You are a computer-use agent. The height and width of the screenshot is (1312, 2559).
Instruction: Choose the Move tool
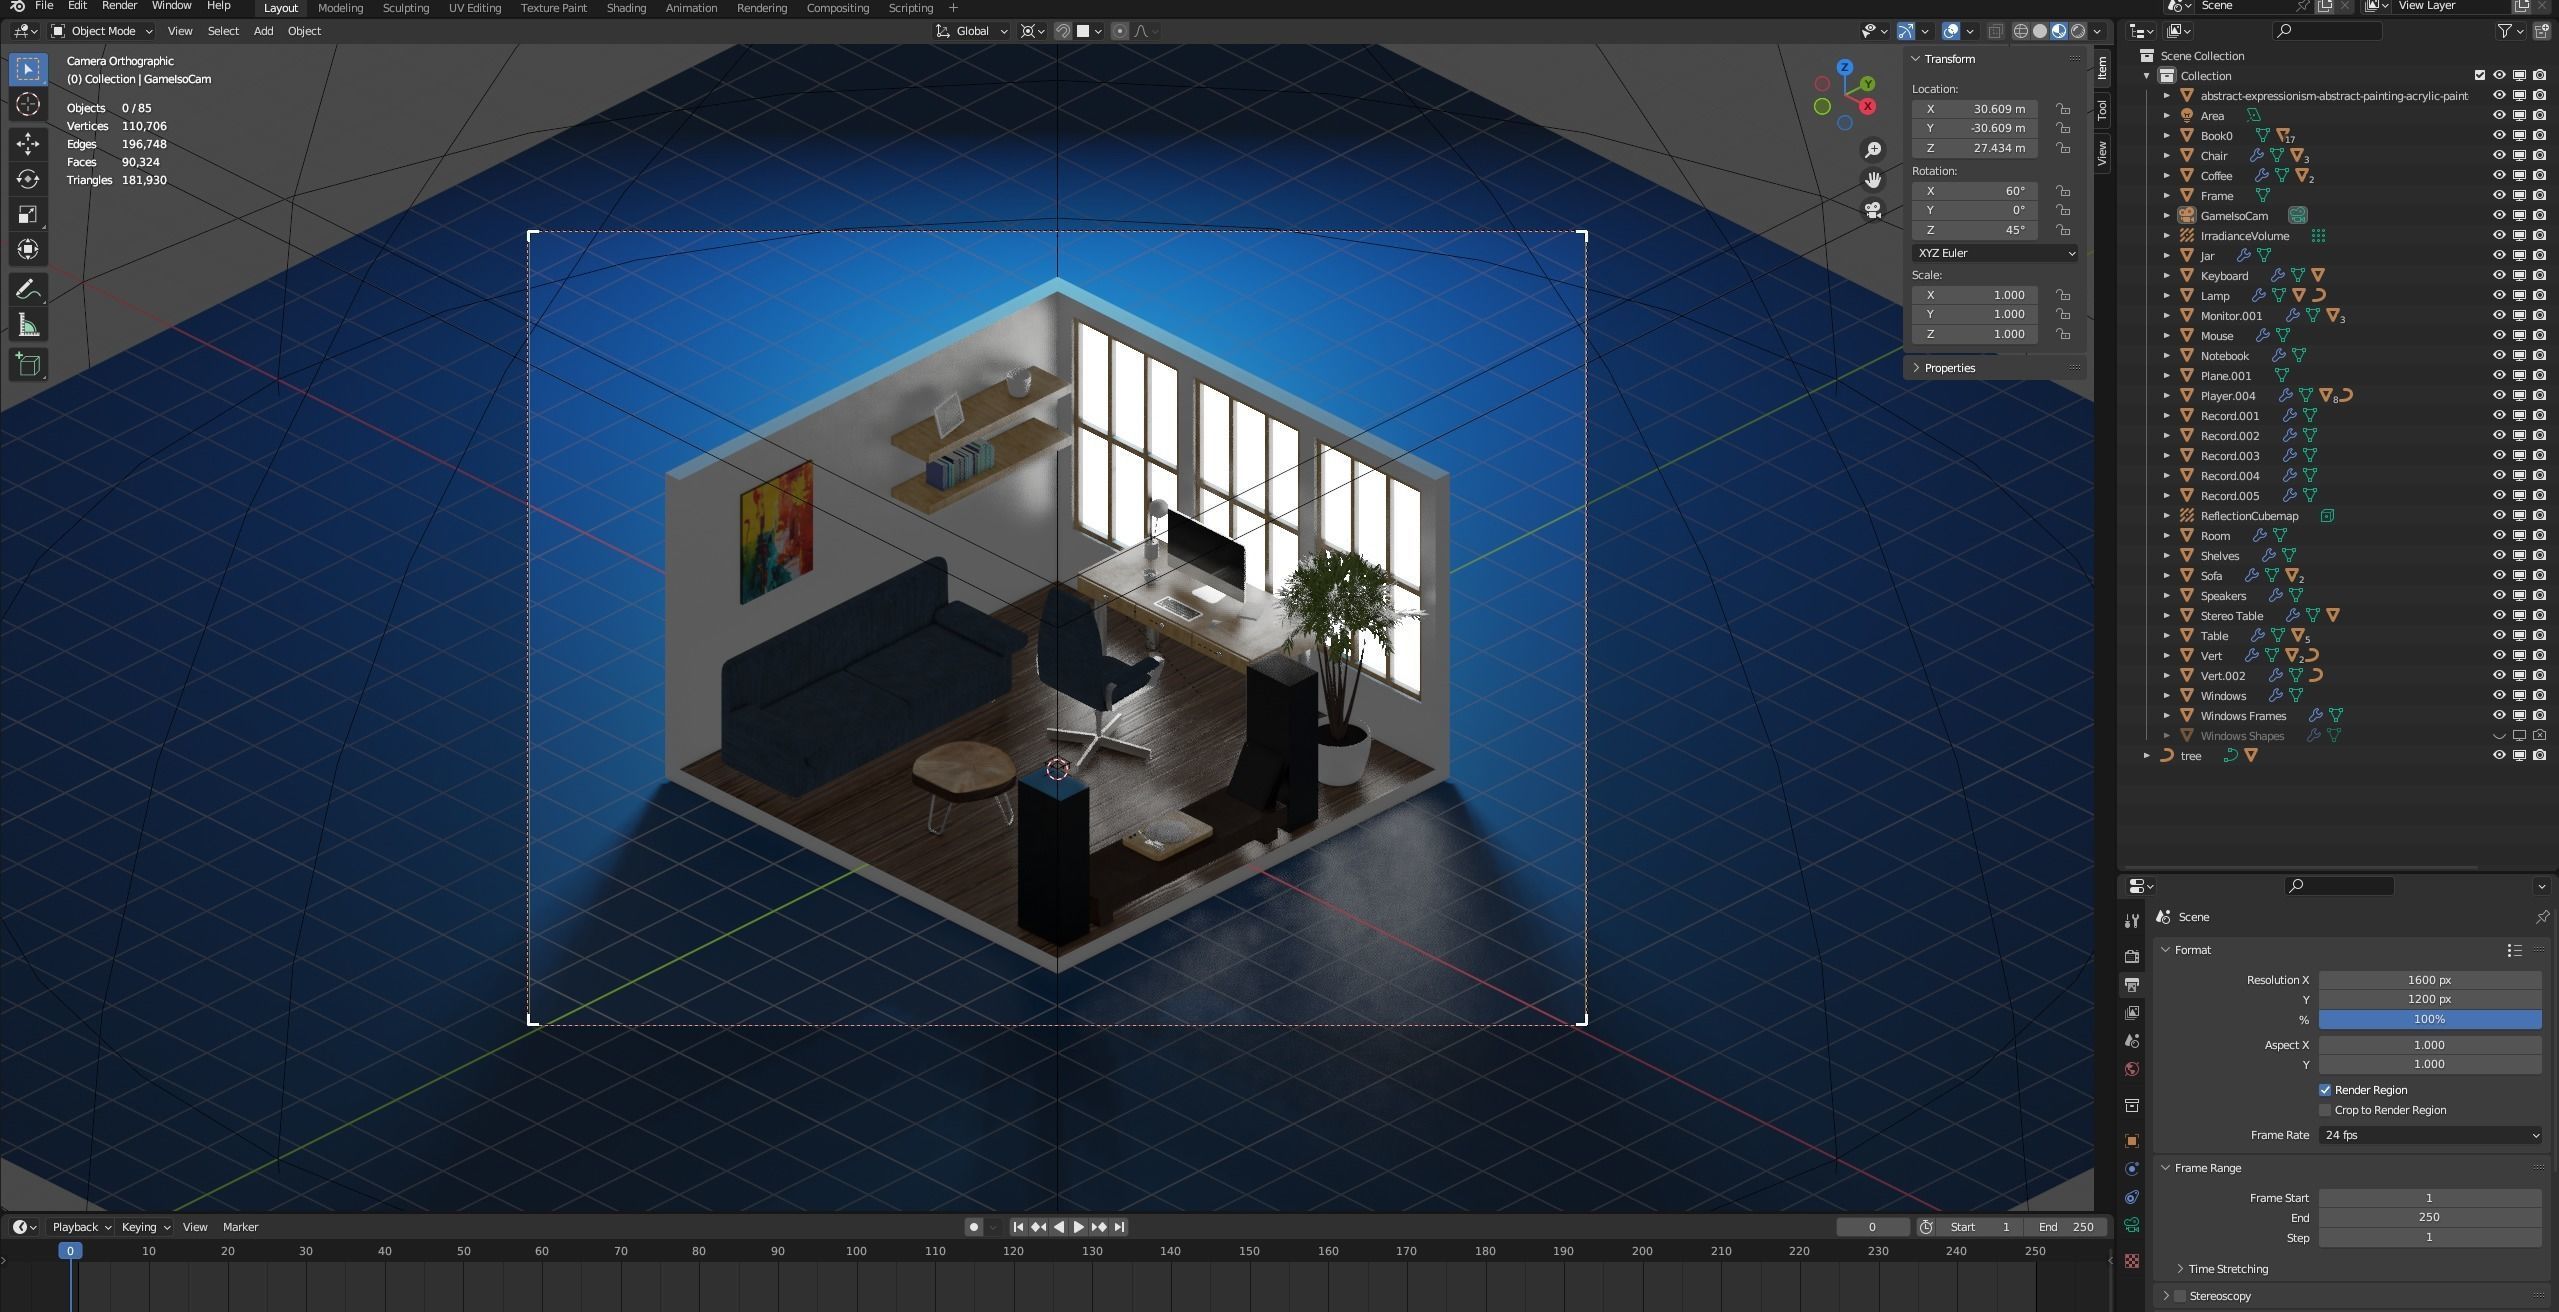tap(28, 144)
